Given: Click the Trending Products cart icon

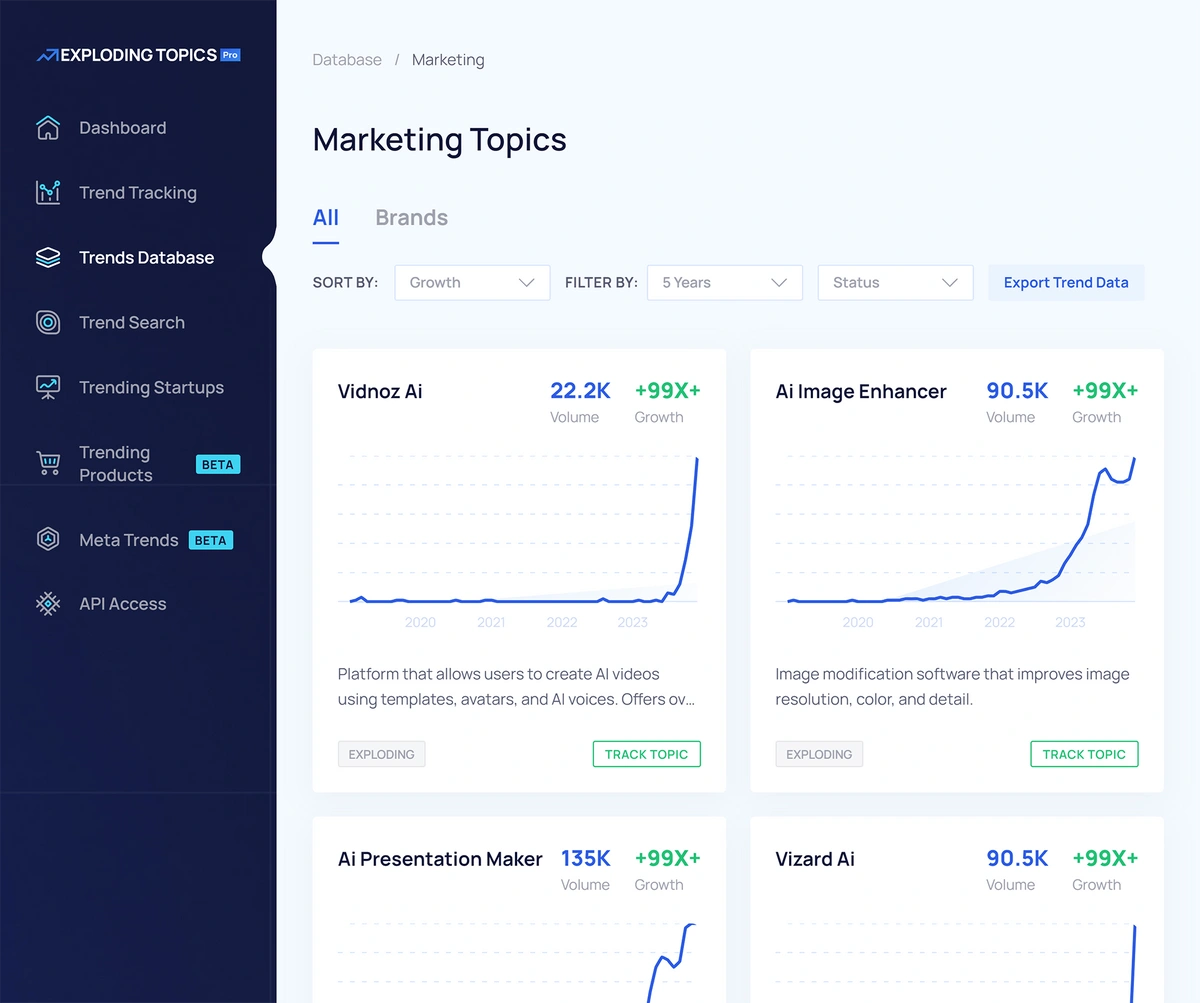Looking at the screenshot, I should click(x=48, y=464).
